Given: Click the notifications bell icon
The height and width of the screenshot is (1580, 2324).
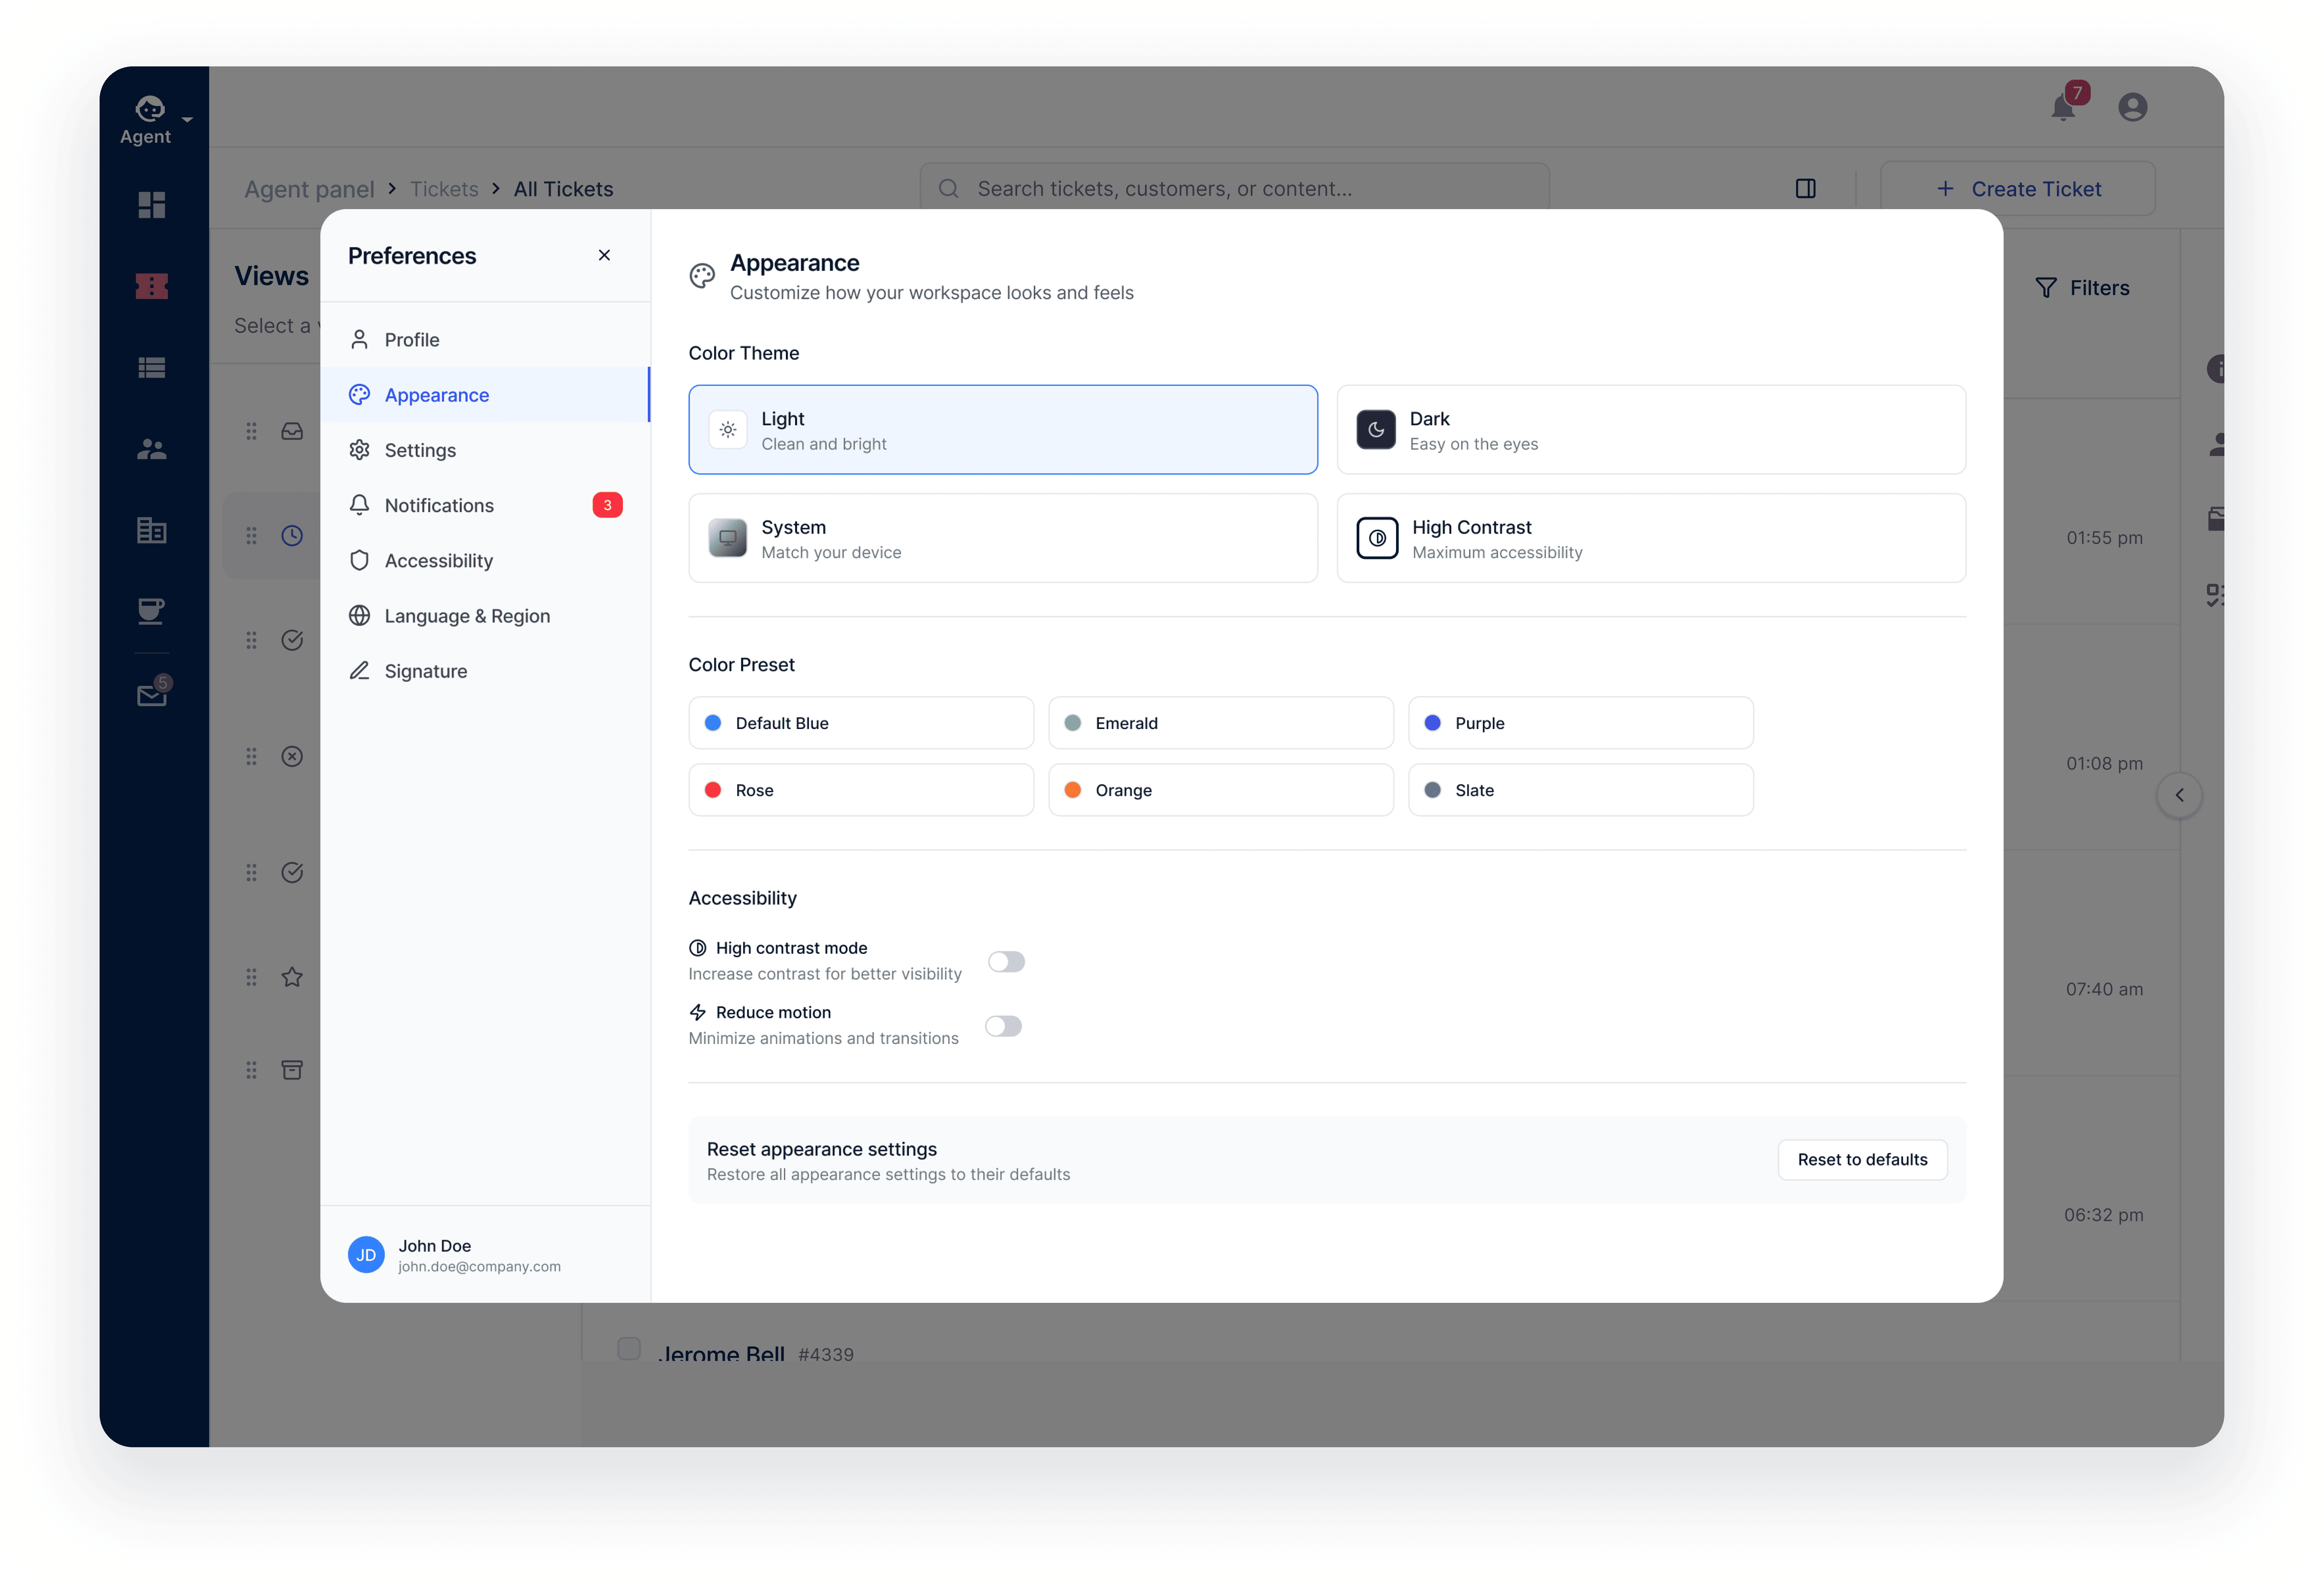Looking at the screenshot, I should point(2062,108).
